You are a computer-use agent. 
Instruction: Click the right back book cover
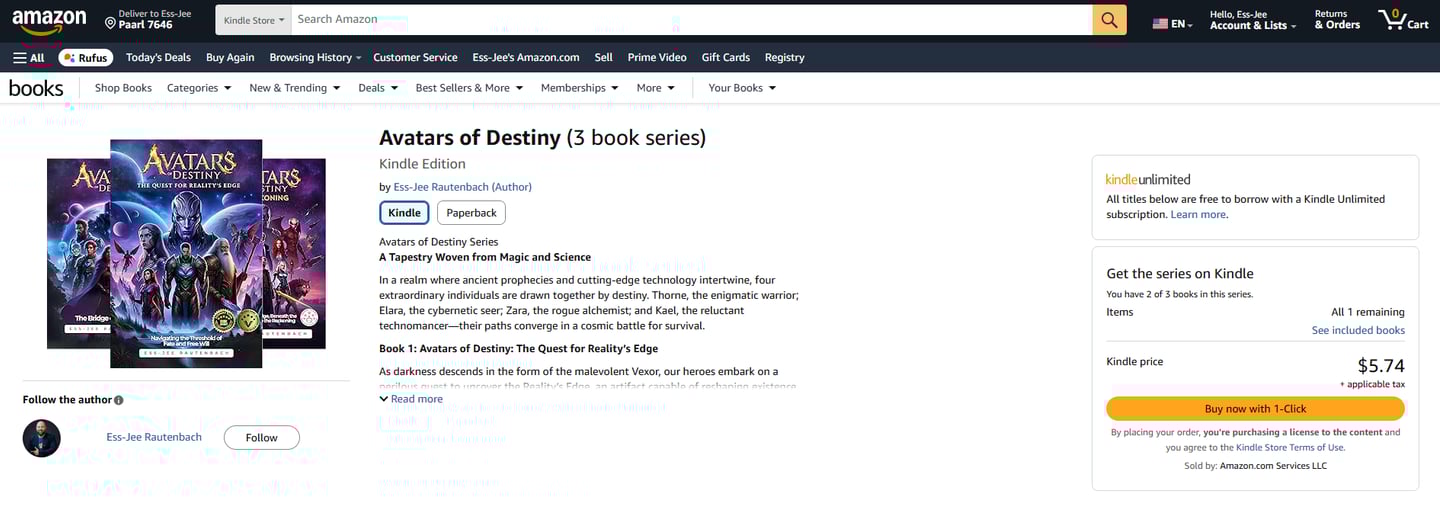(294, 254)
